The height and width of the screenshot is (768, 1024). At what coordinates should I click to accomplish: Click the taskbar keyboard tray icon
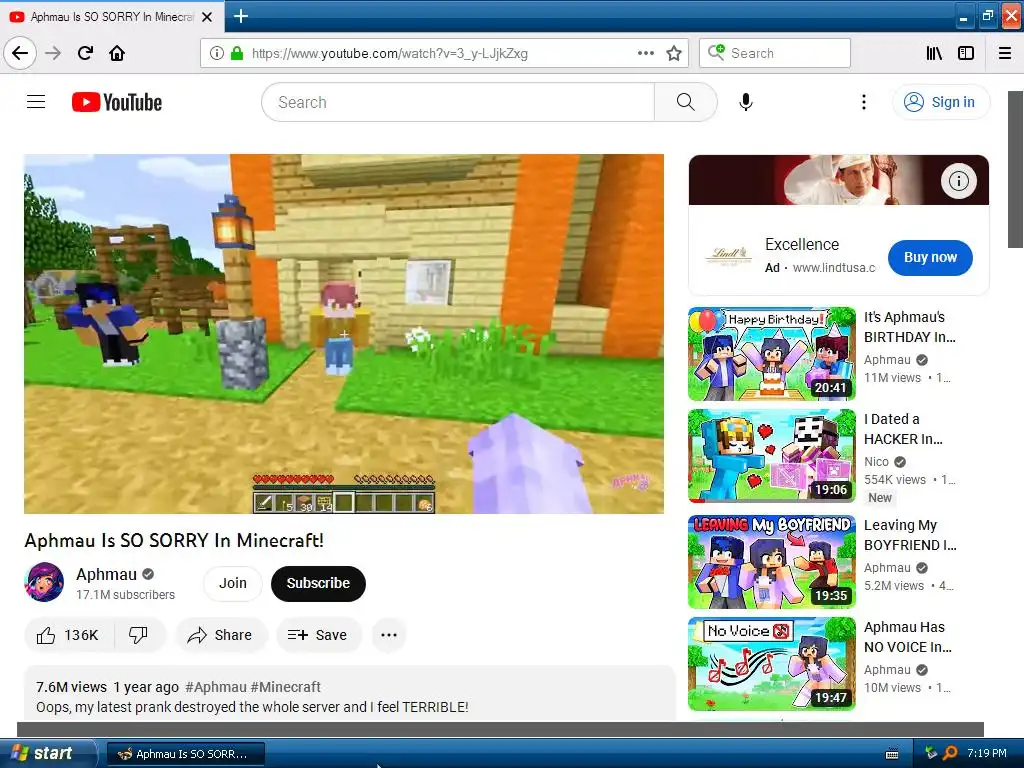[892, 754]
